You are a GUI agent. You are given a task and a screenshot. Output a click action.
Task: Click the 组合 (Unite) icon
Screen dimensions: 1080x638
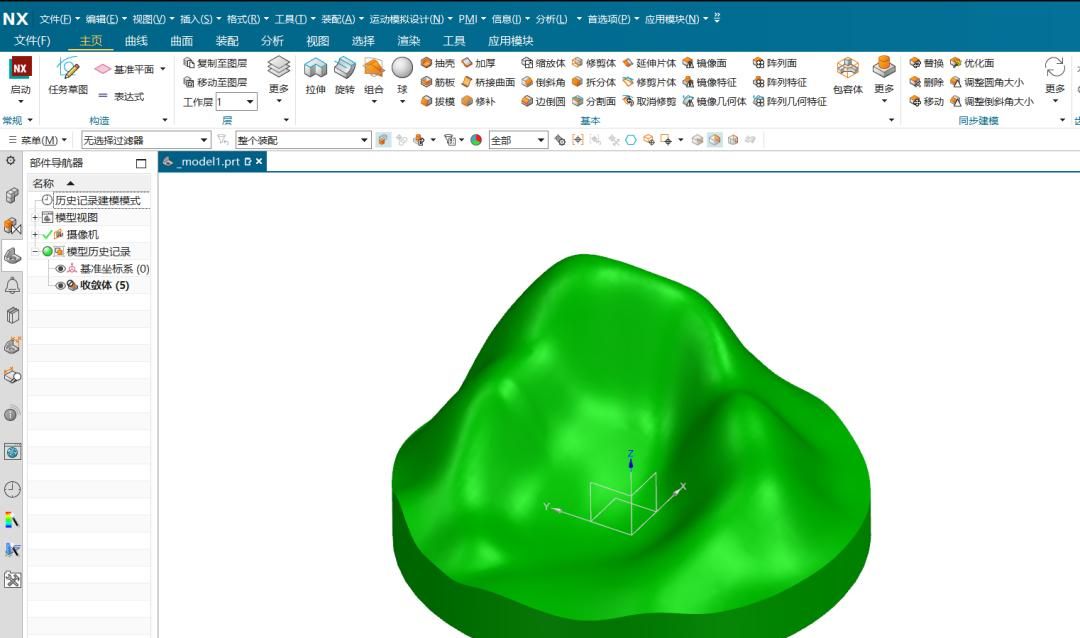[373, 69]
